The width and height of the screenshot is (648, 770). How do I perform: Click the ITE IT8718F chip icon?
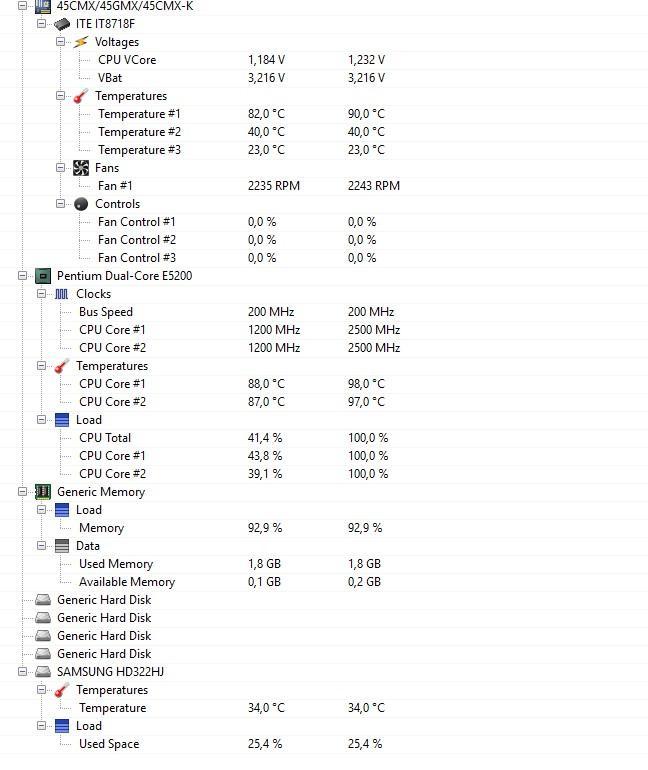pos(62,24)
